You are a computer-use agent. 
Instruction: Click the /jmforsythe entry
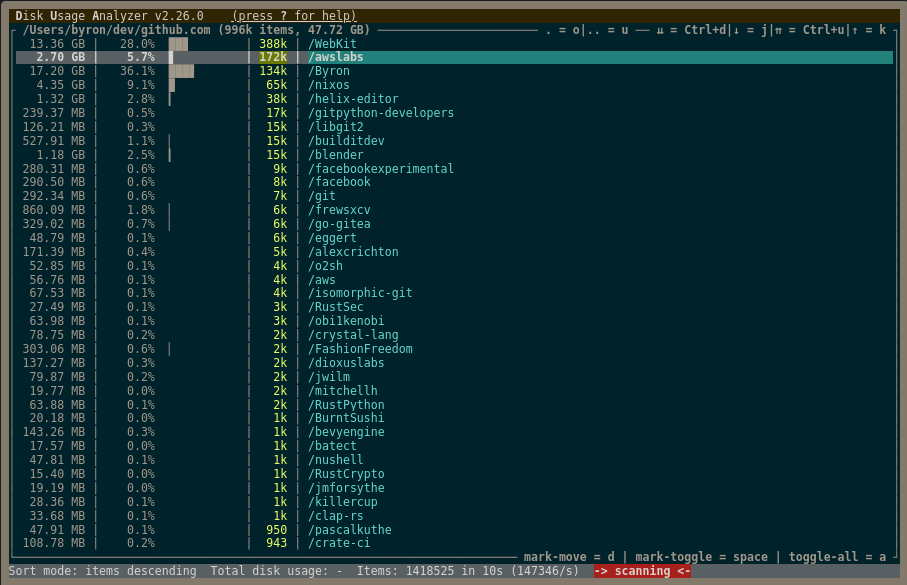tap(454, 488)
